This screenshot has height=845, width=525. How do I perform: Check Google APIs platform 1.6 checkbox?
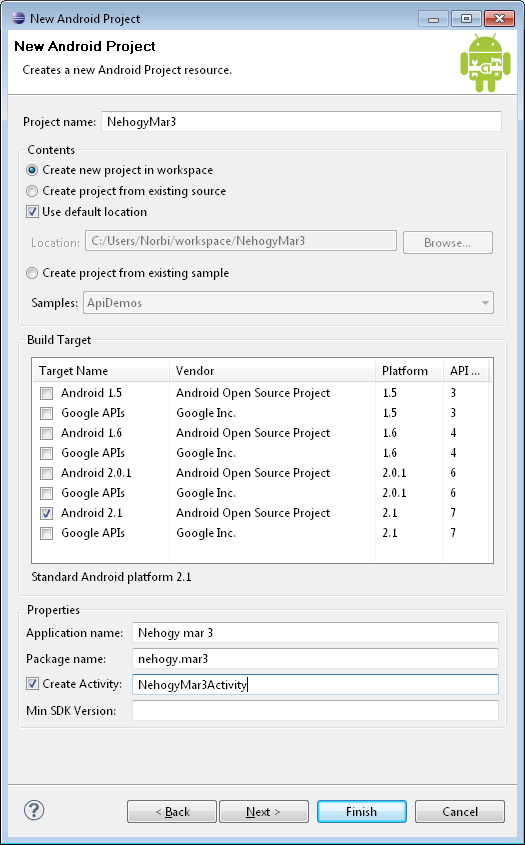[47, 453]
